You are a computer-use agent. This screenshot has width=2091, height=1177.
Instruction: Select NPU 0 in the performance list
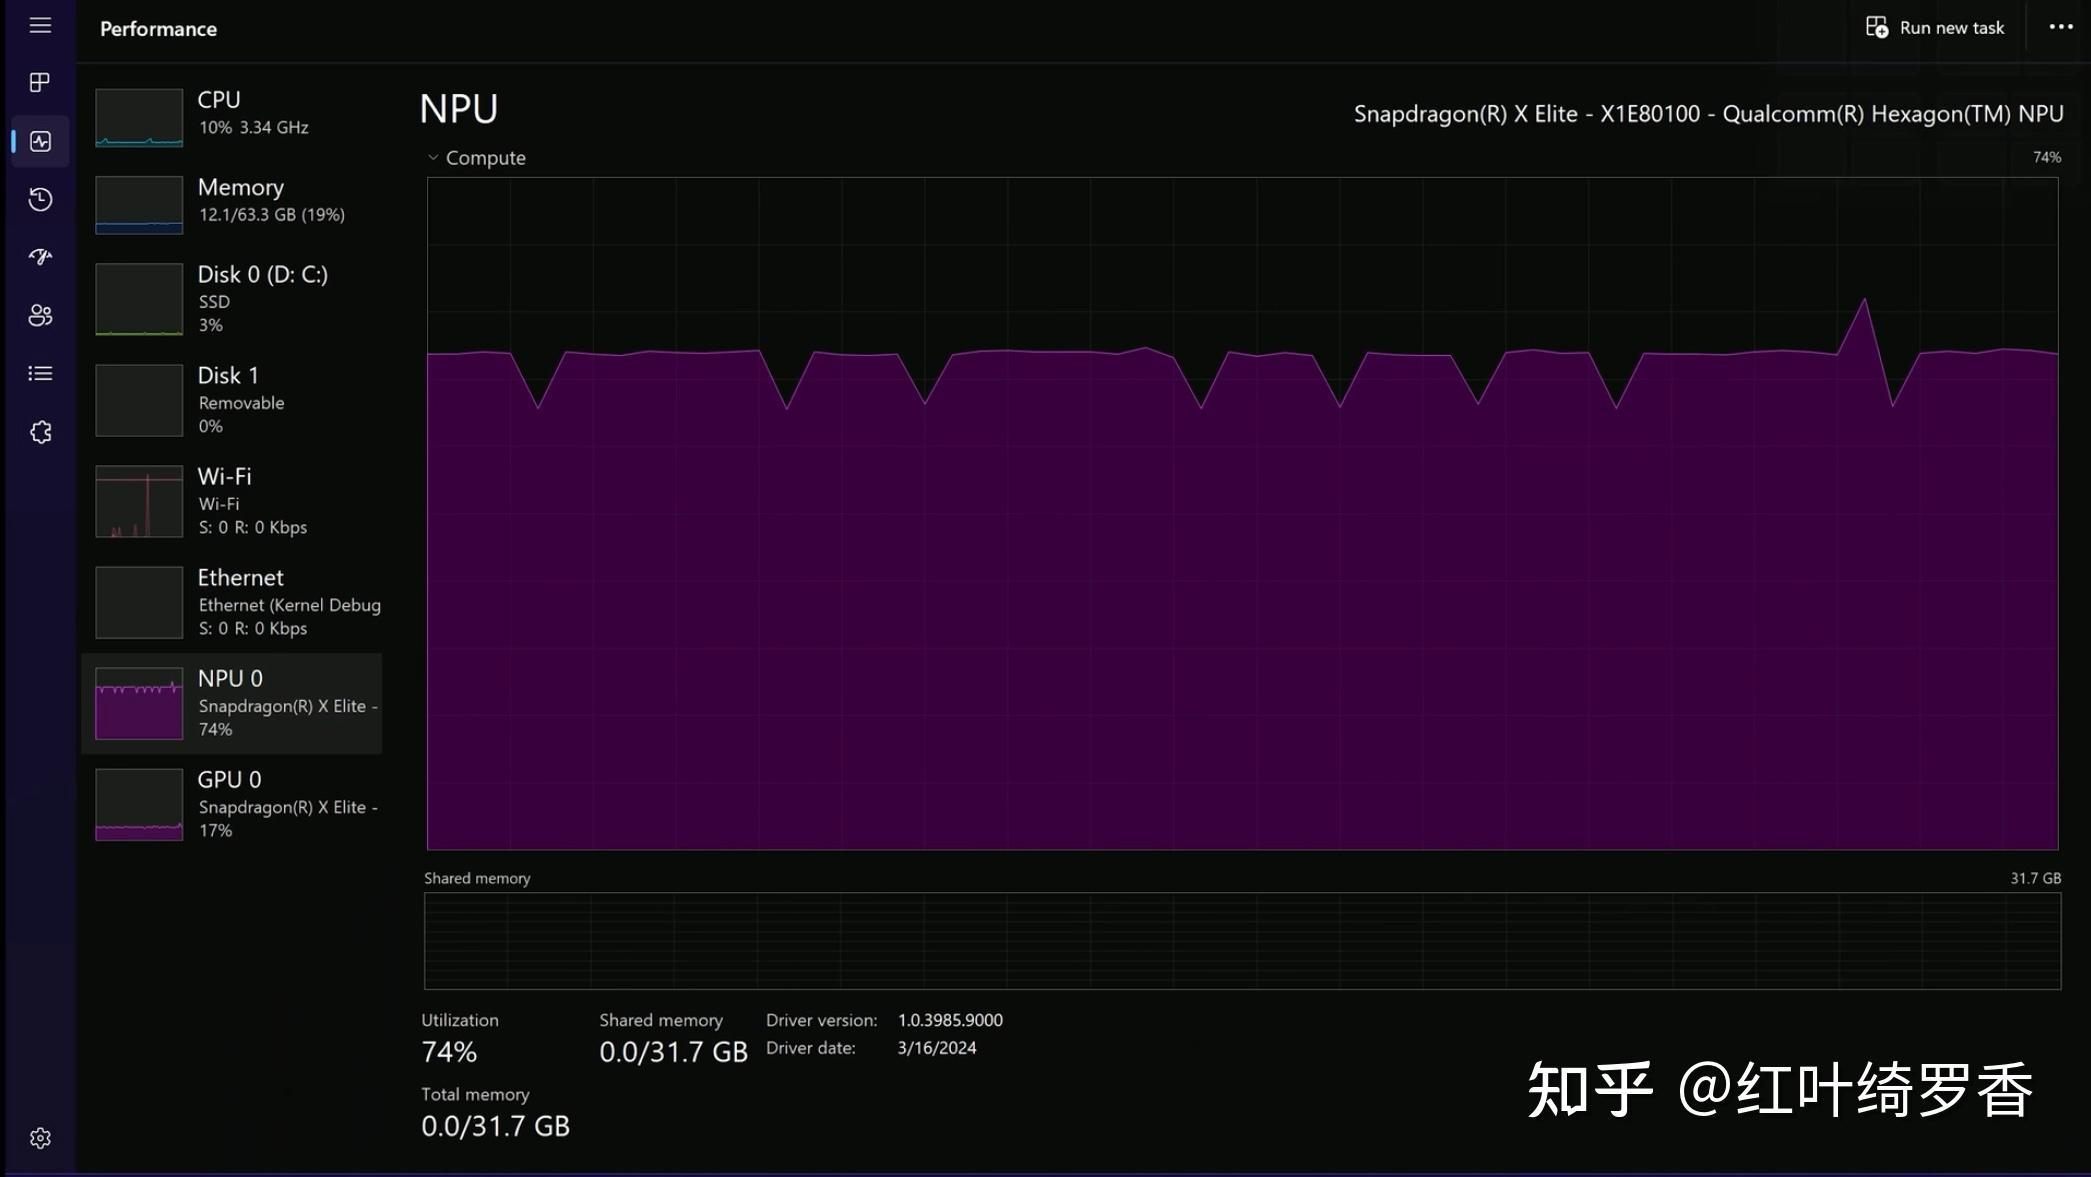232,703
